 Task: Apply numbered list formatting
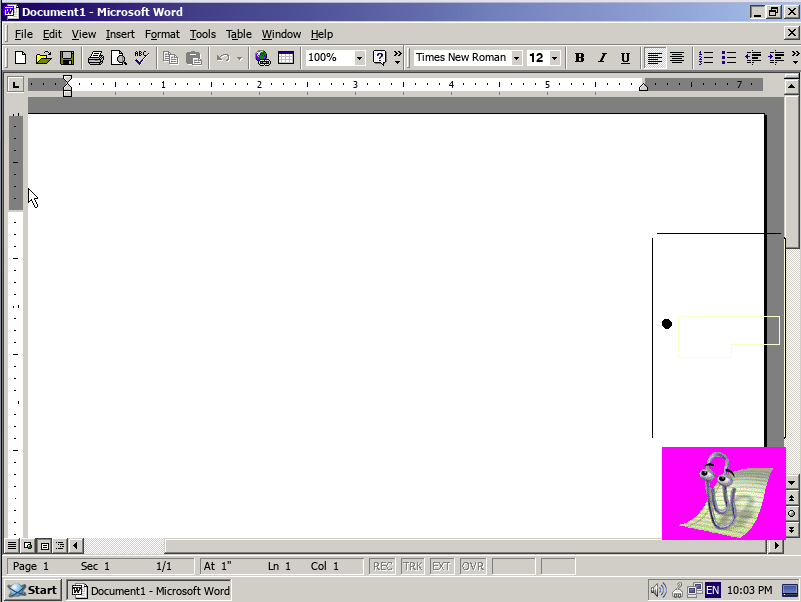pos(706,58)
